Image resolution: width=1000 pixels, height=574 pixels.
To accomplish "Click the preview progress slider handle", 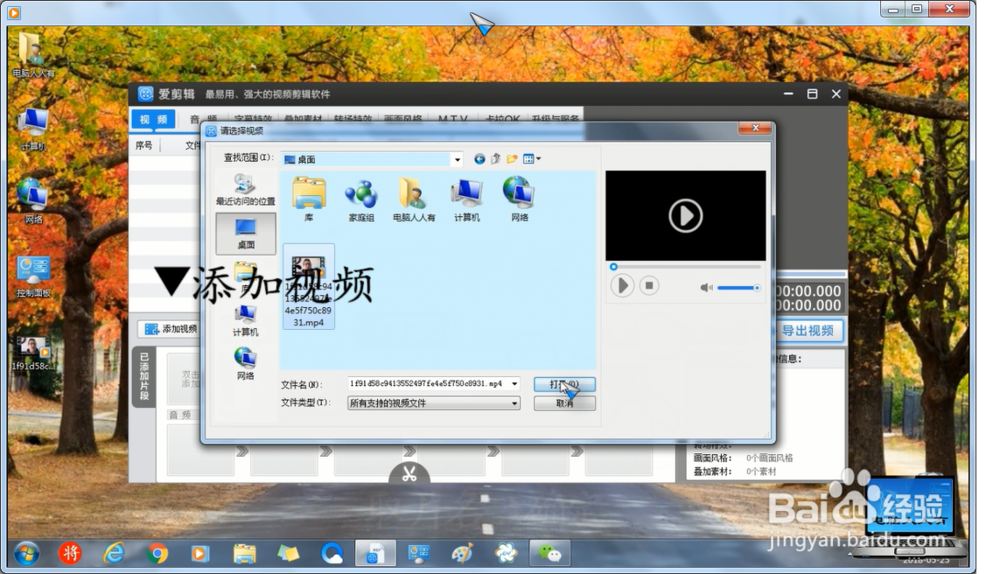I will click(x=614, y=267).
